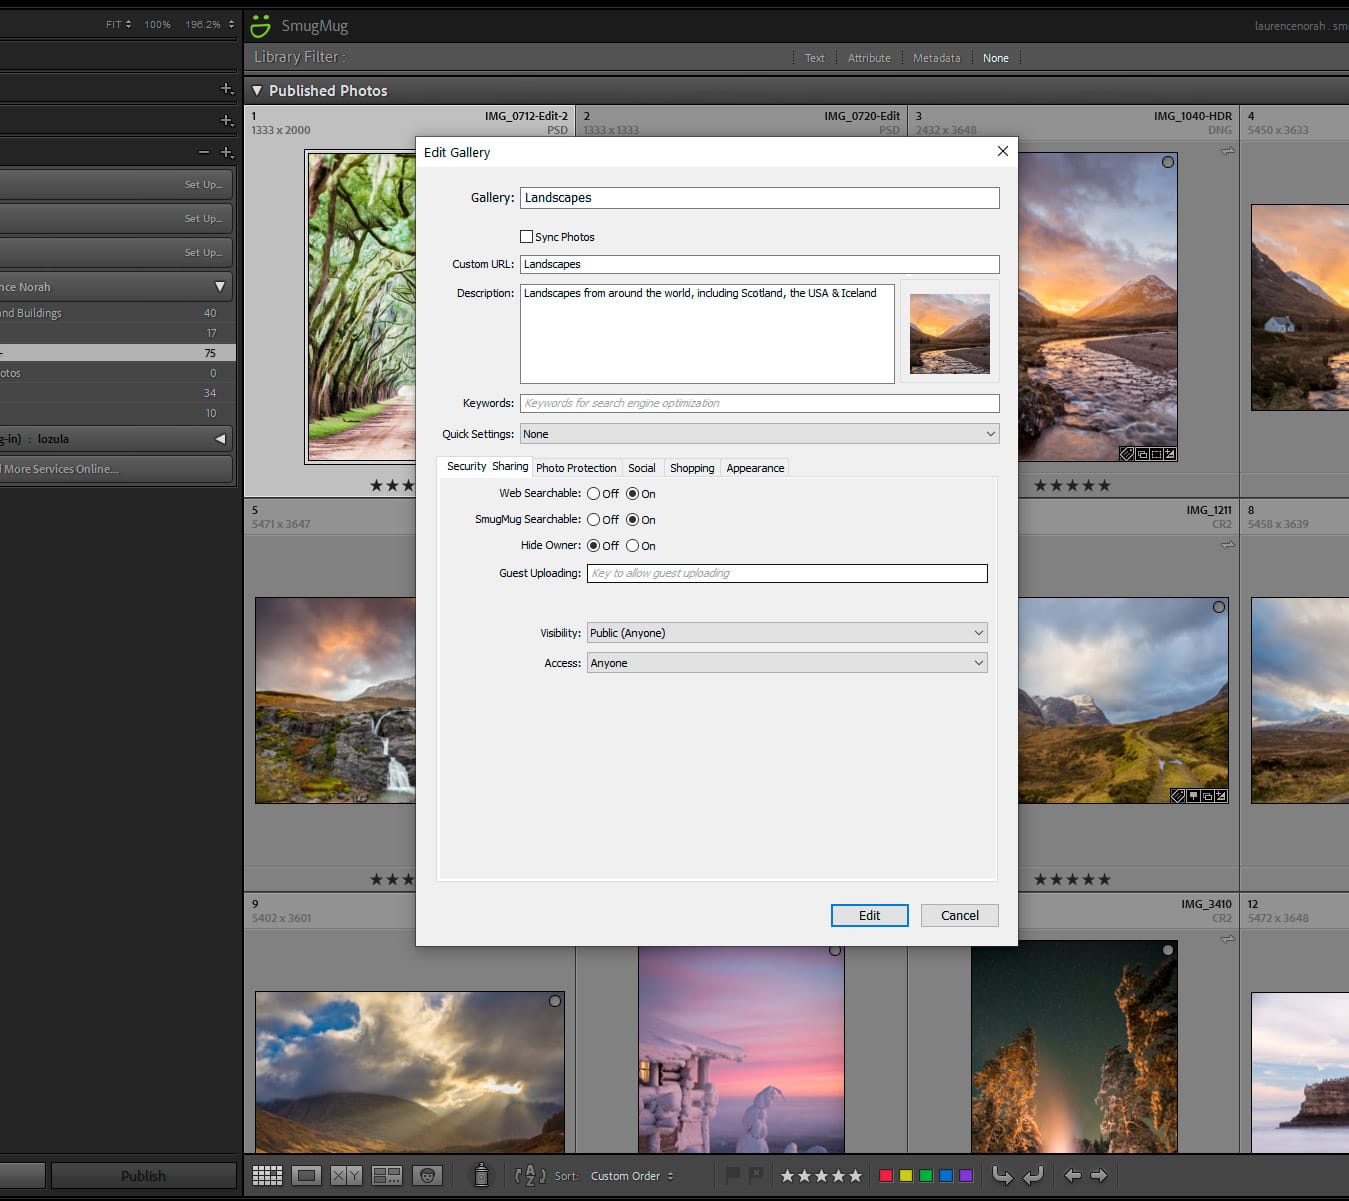Click the Edit button in the dialog
Screen dimensions: 1349x1201
(868, 915)
